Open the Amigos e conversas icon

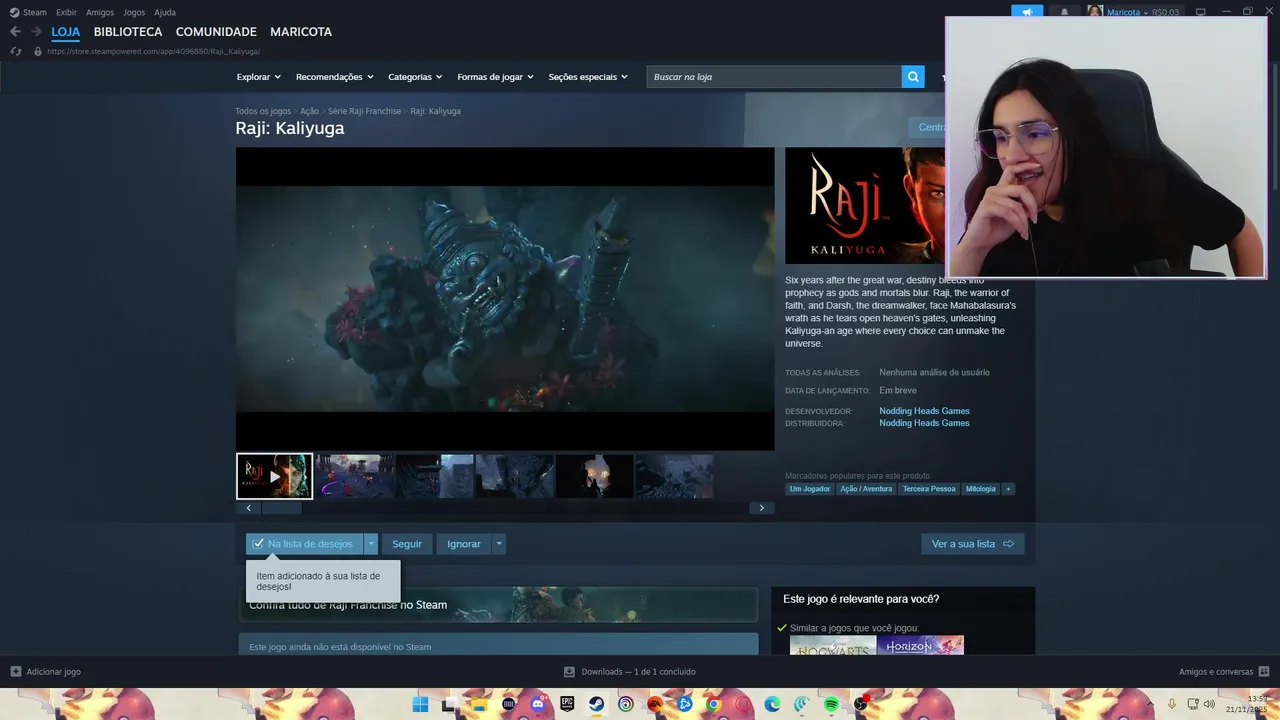[1264, 672]
